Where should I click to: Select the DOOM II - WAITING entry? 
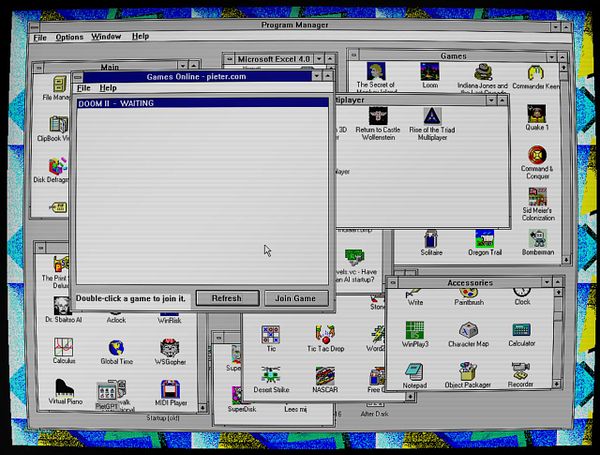202,103
